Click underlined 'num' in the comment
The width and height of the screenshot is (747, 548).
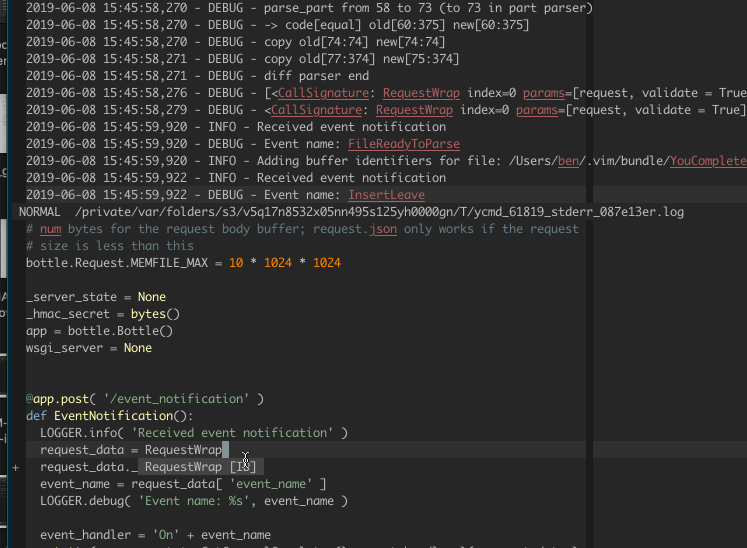pyautogui.click(x=50, y=229)
